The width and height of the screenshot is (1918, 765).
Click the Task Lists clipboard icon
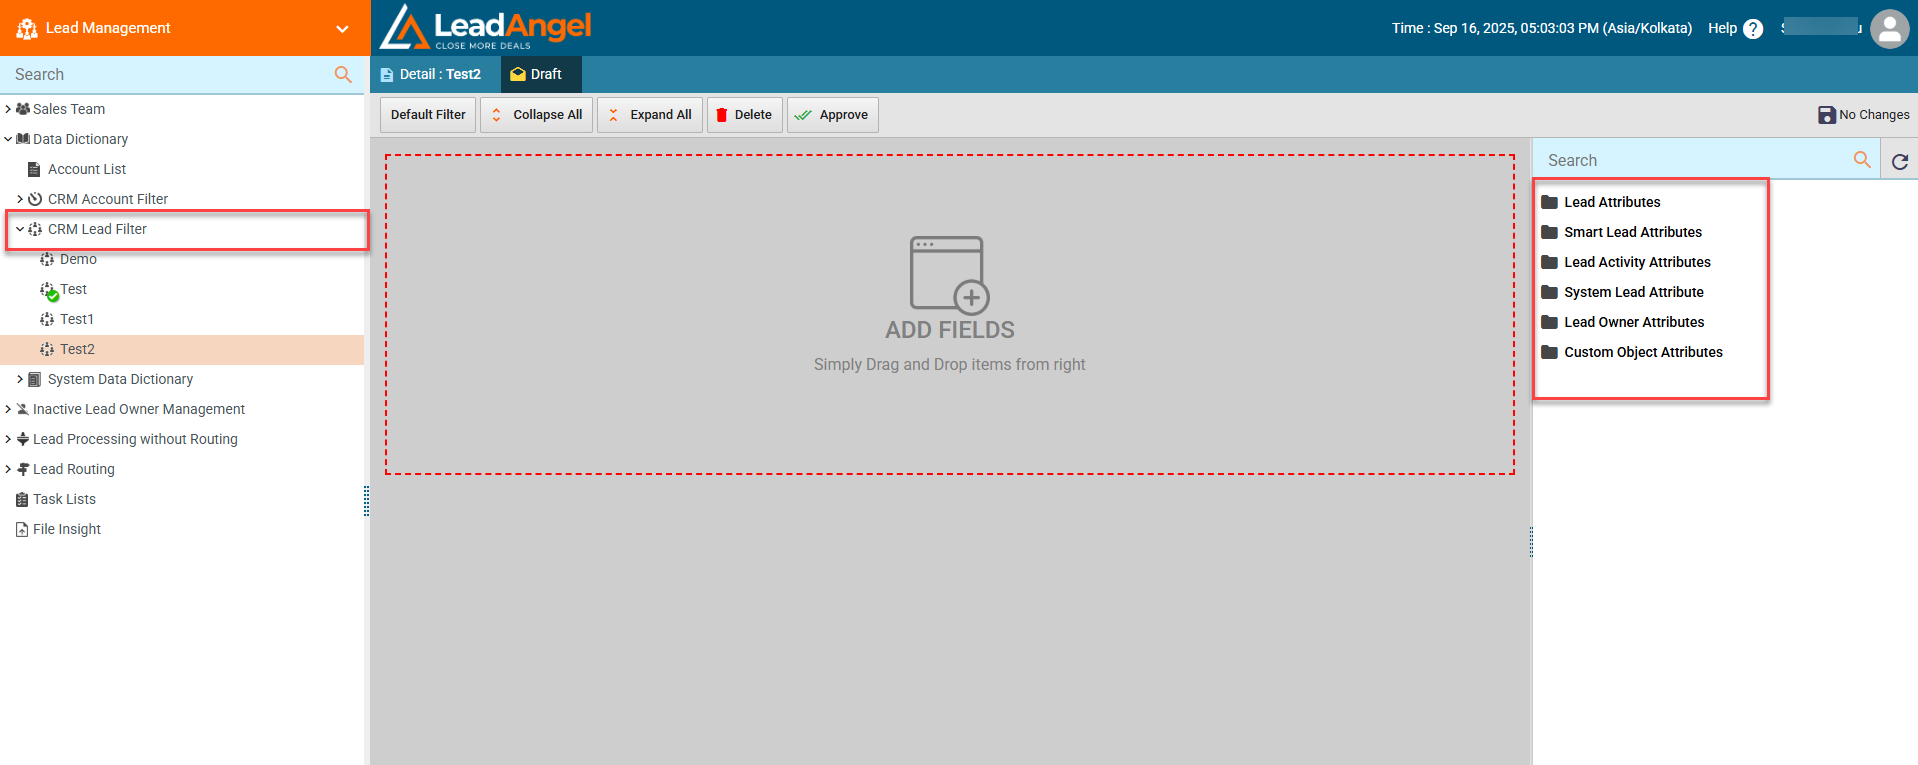tap(22, 499)
